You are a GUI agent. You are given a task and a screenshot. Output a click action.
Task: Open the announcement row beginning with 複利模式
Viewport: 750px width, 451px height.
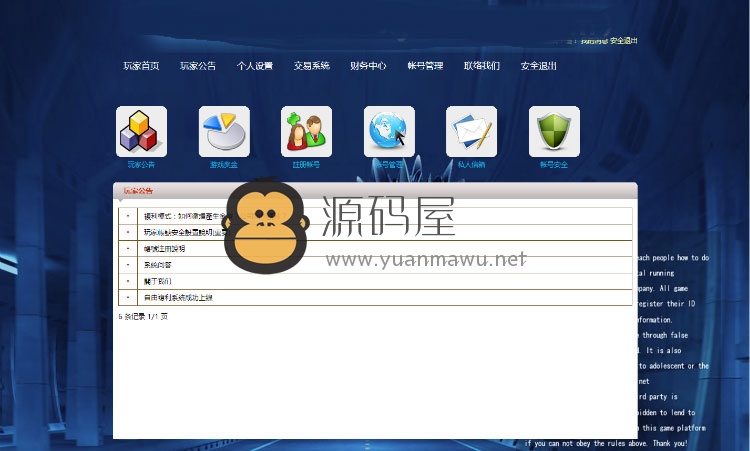(375, 216)
